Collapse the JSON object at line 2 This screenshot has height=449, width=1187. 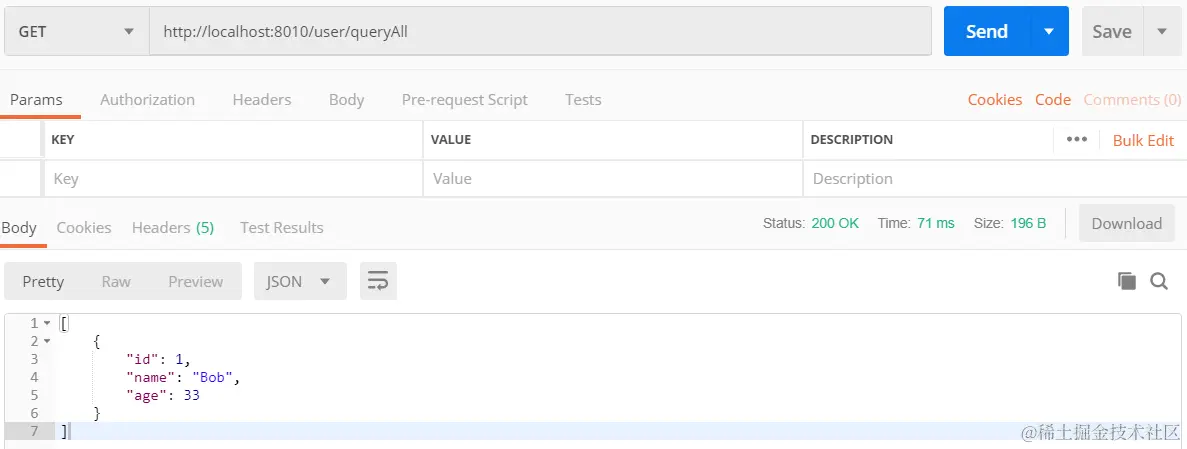point(46,341)
